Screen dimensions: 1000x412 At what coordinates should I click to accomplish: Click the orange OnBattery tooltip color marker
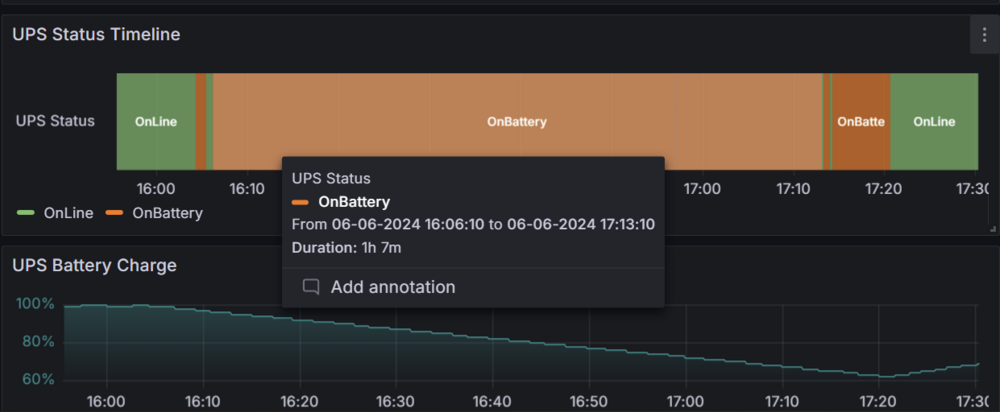pyautogui.click(x=300, y=203)
